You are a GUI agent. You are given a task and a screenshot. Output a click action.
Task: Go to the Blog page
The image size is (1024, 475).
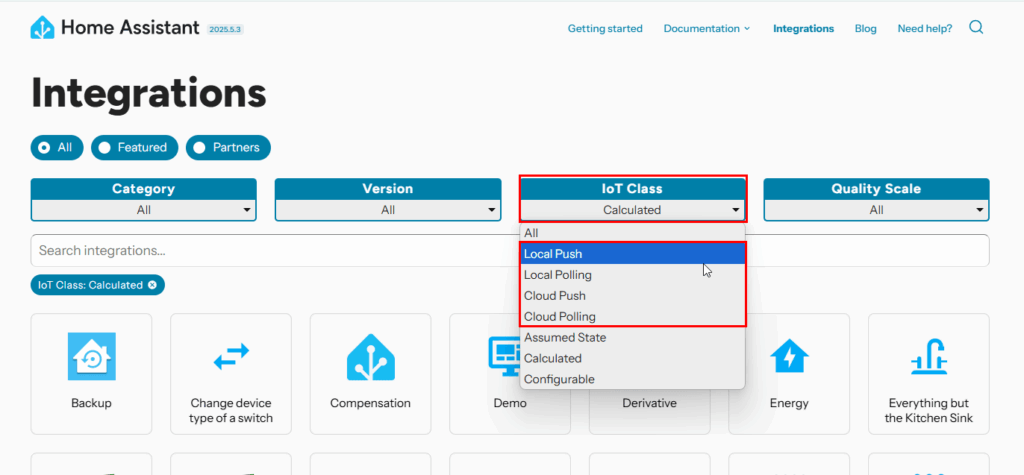tap(865, 29)
